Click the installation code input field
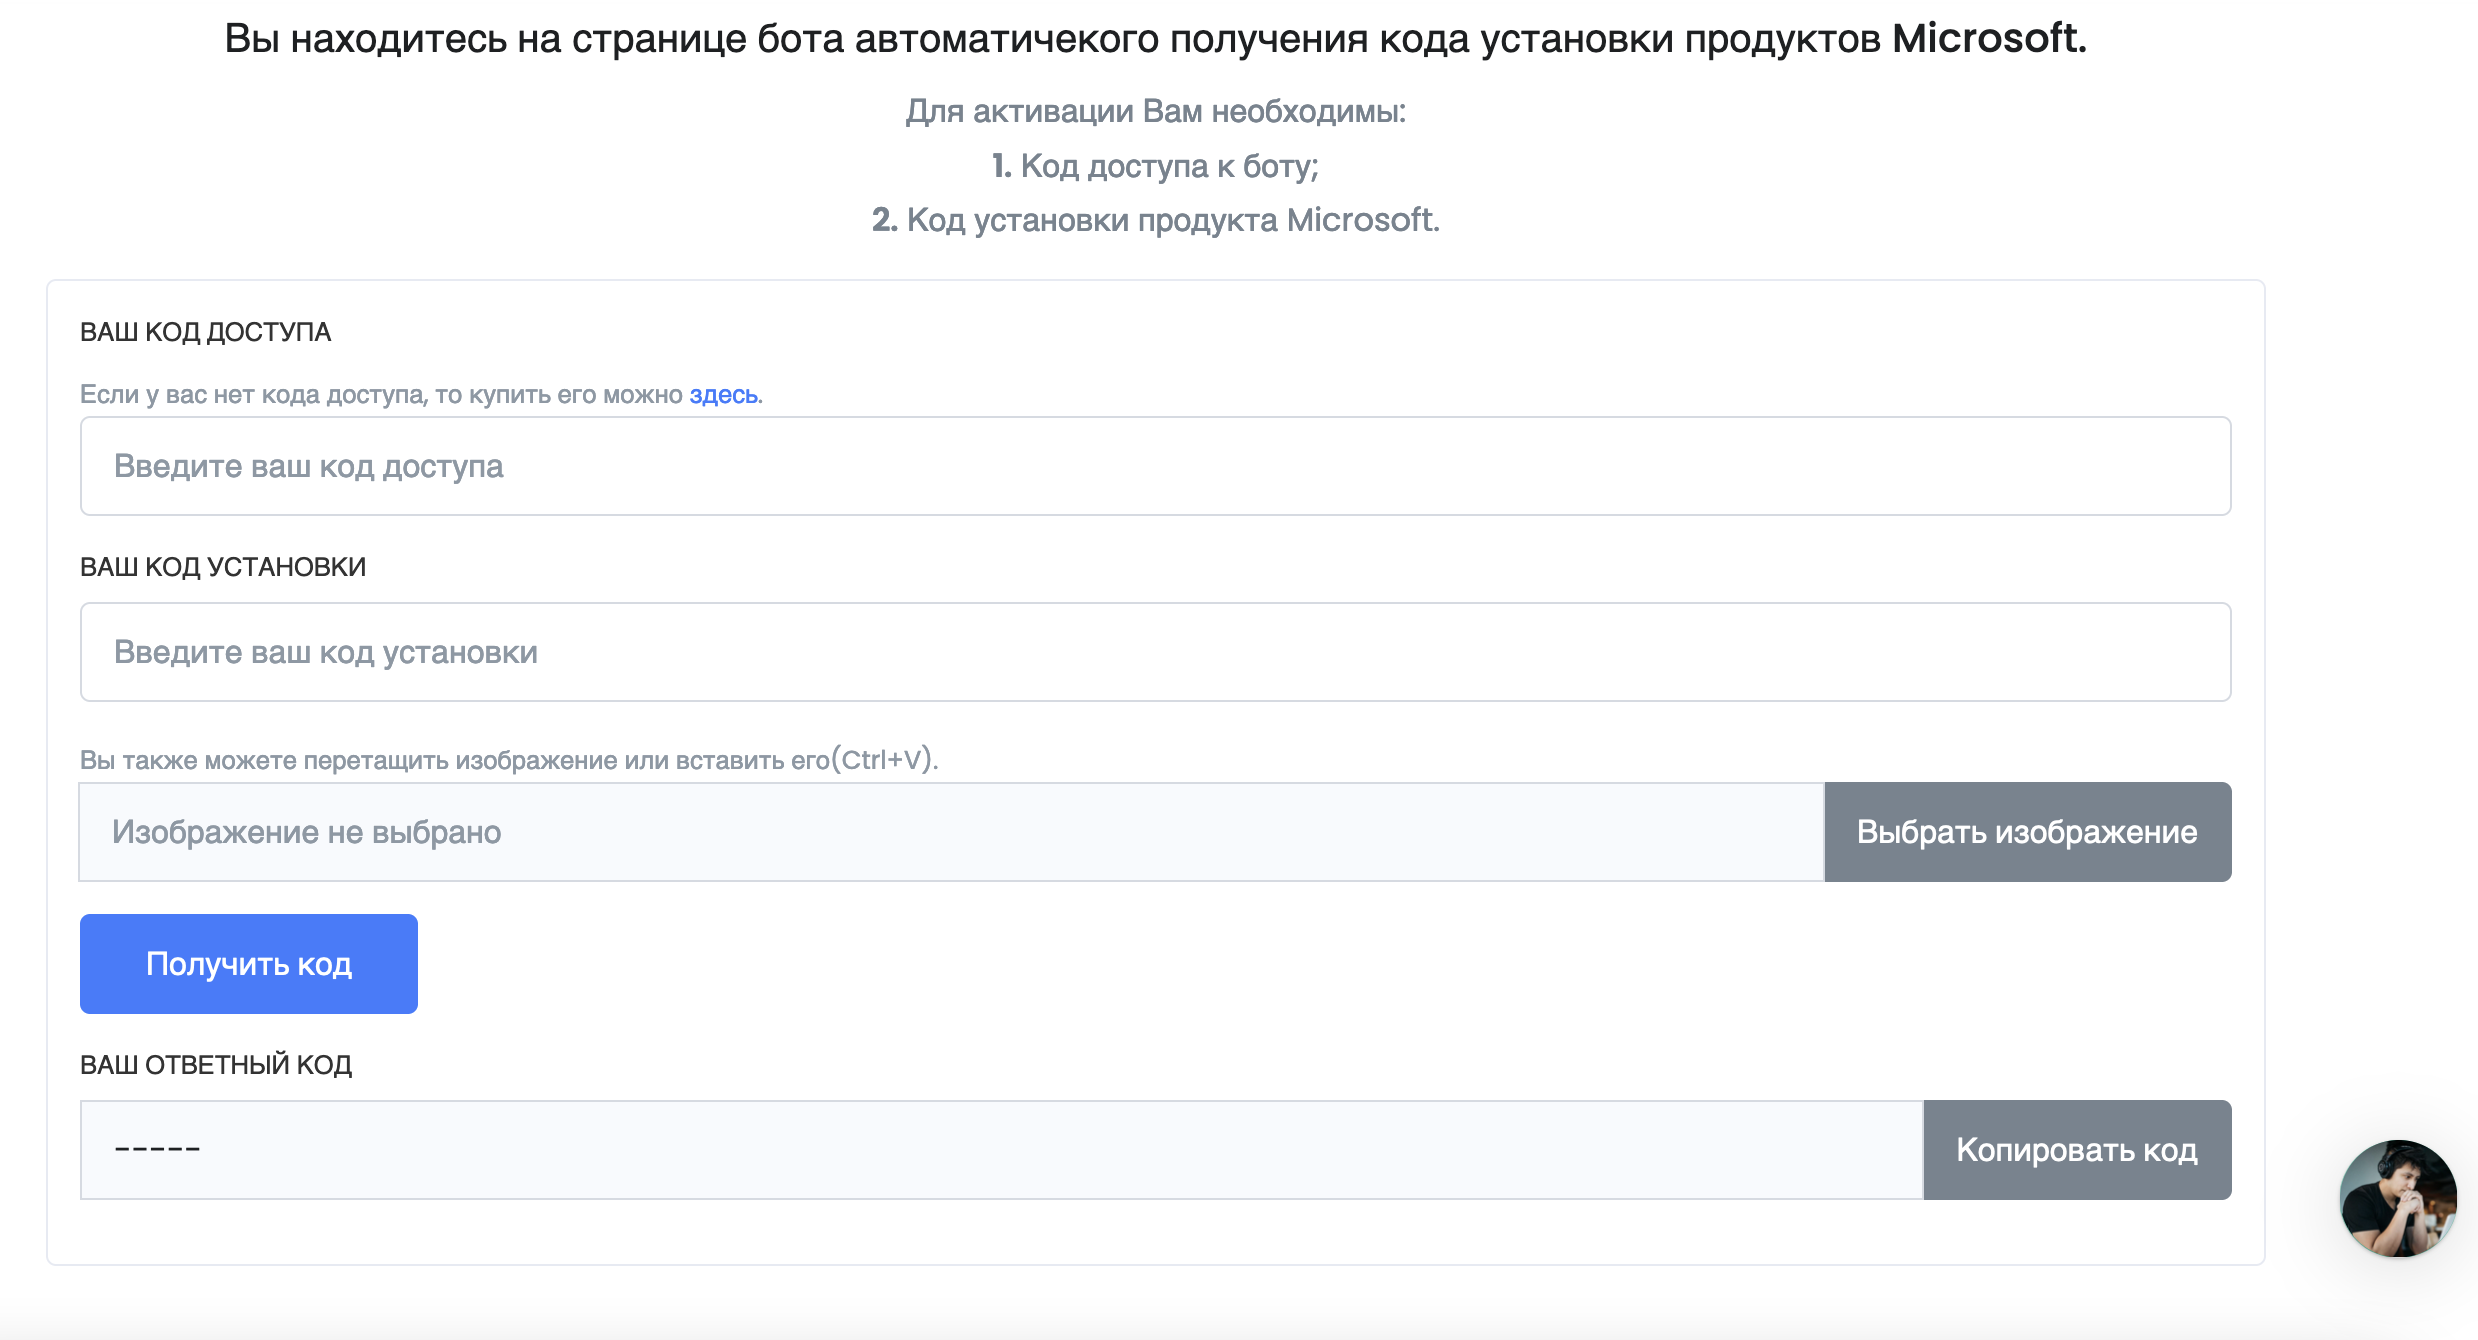This screenshot has width=2478, height=1340. (x=1155, y=652)
